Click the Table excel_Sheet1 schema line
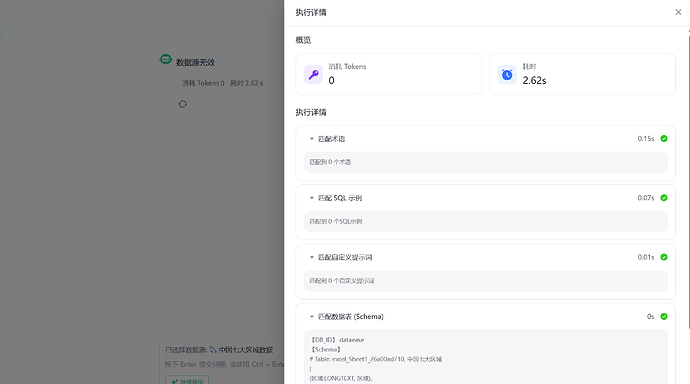The width and height of the screenshot is (690, 384). click(x=376, y=359)
